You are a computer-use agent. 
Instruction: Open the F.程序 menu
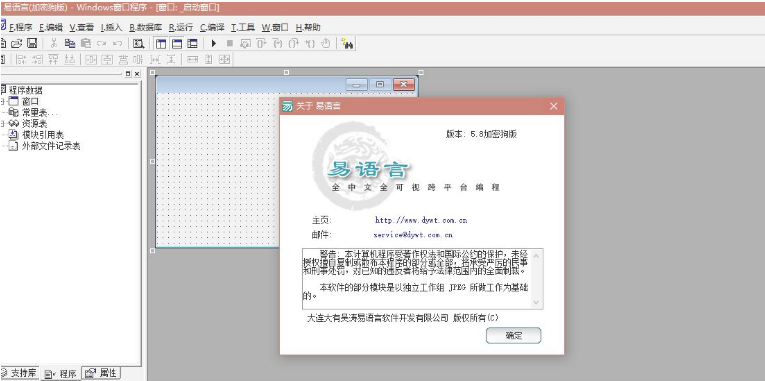coord(21,27)
